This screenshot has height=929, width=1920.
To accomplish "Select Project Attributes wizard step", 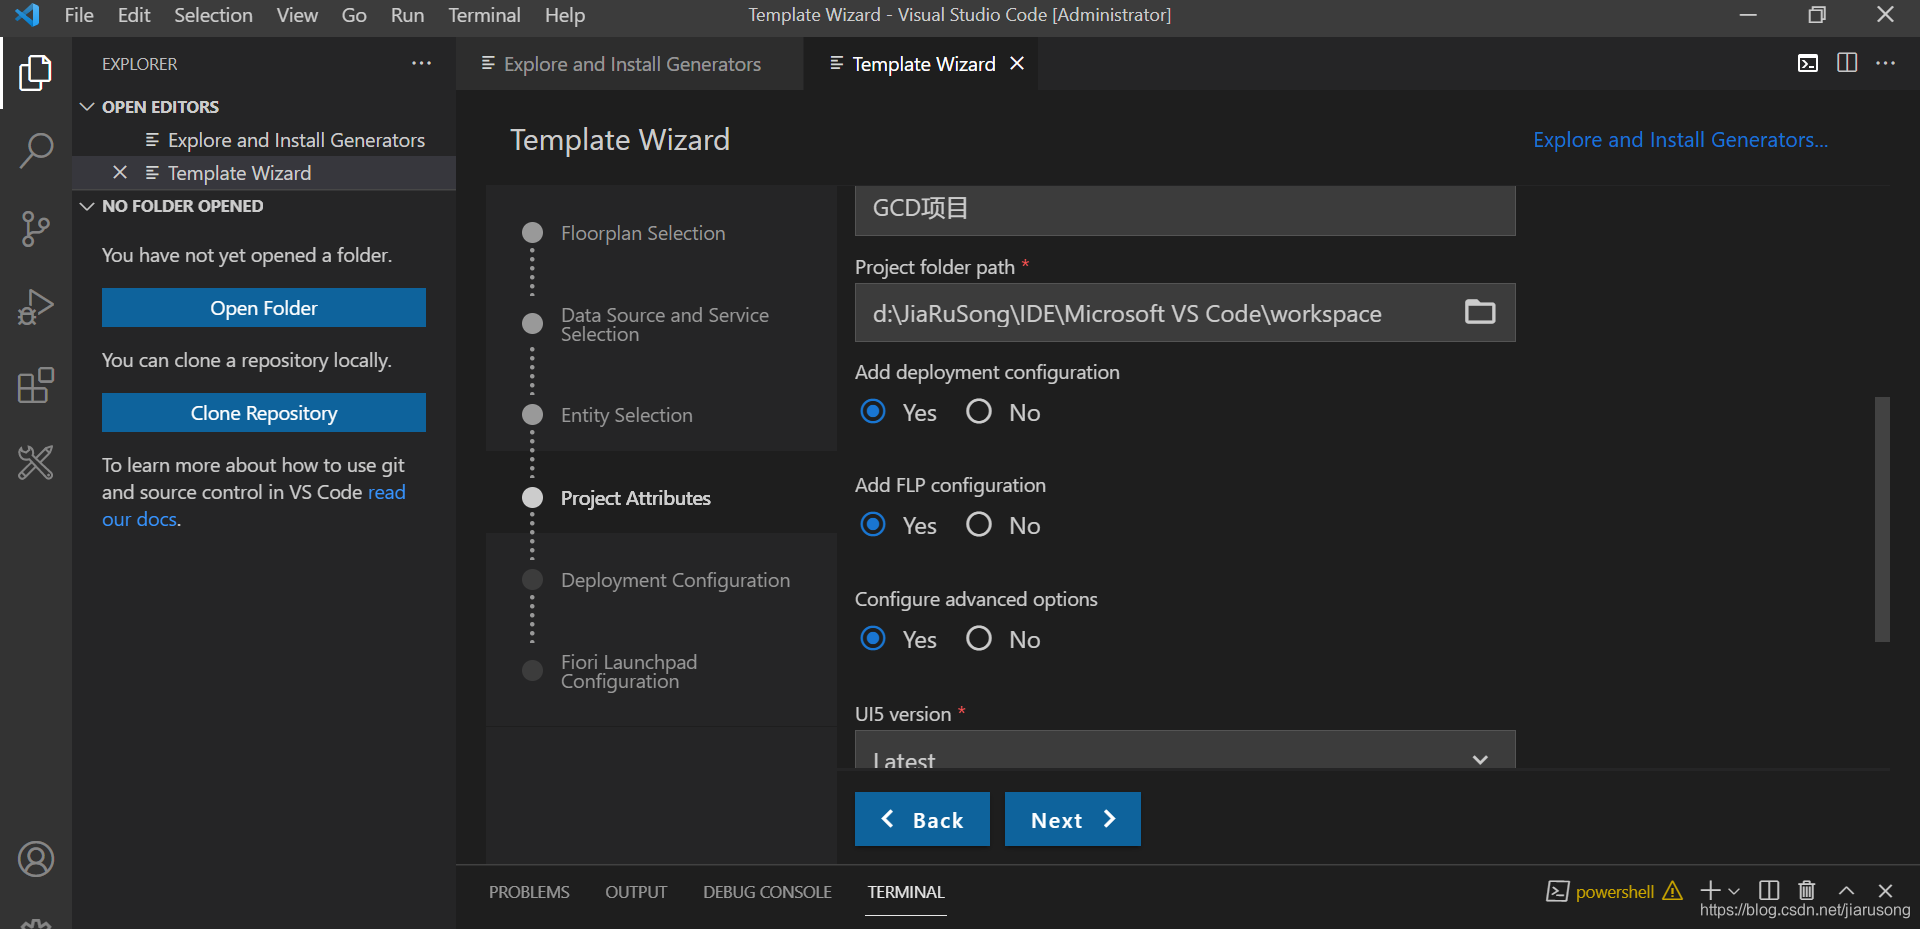I will (x=635, y=498).
